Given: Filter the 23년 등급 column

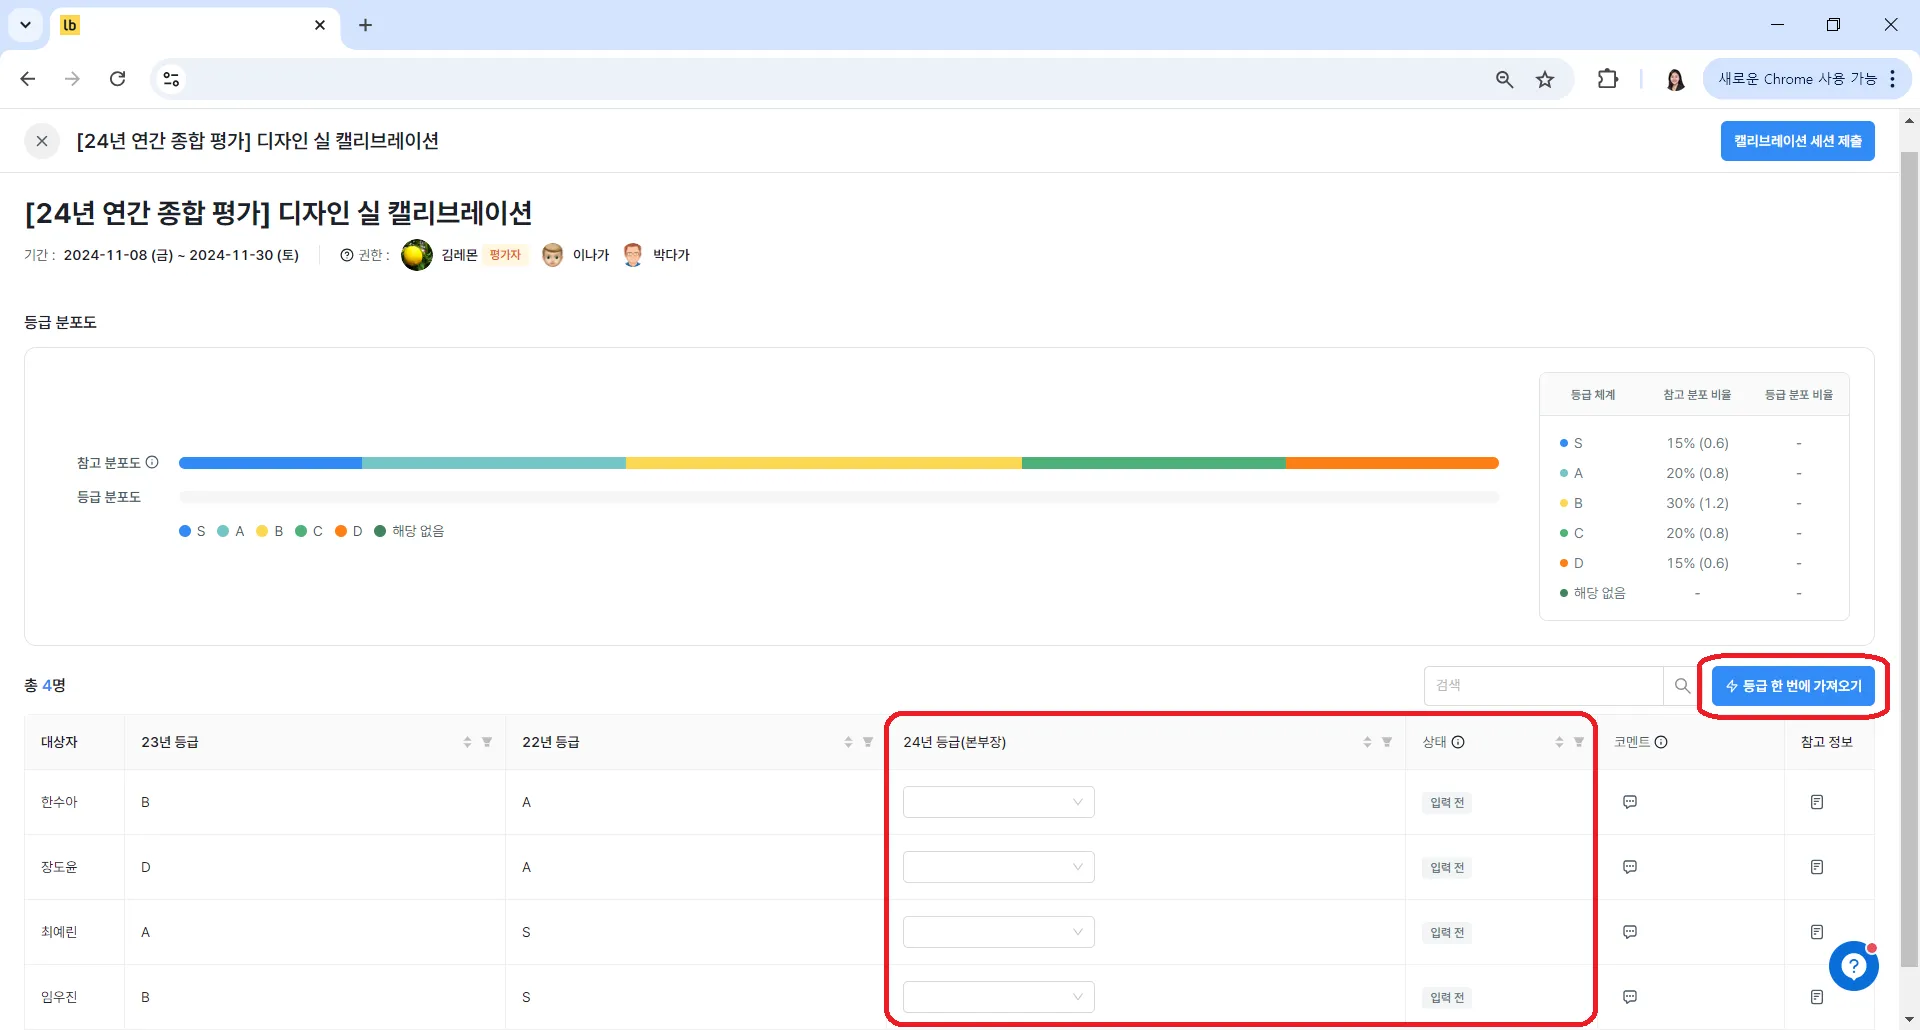Looking at the screenshot, I should pos(487,742).
